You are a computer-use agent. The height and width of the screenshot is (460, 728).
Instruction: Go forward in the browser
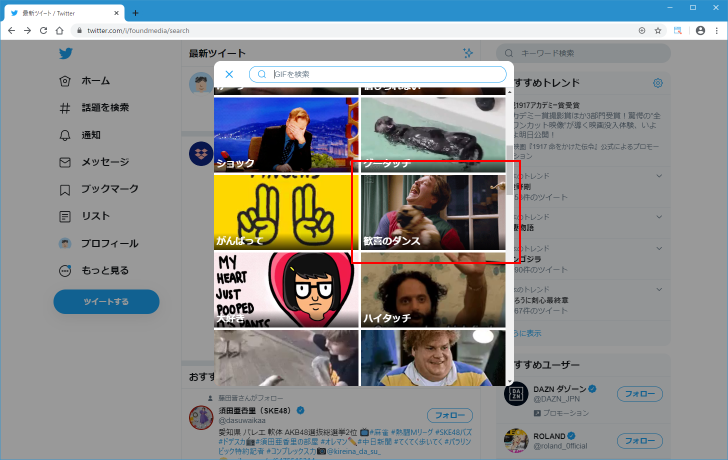coord(27,31)
